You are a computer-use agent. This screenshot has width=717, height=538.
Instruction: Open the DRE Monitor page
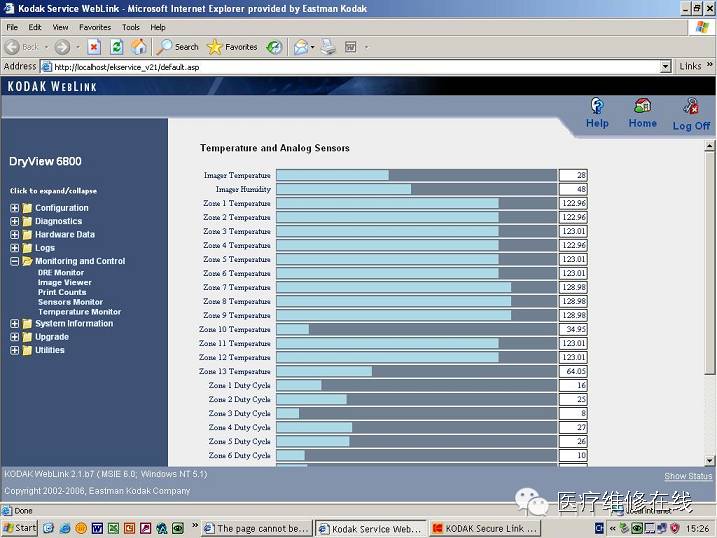pyautogui.click(x=61, y=272)
